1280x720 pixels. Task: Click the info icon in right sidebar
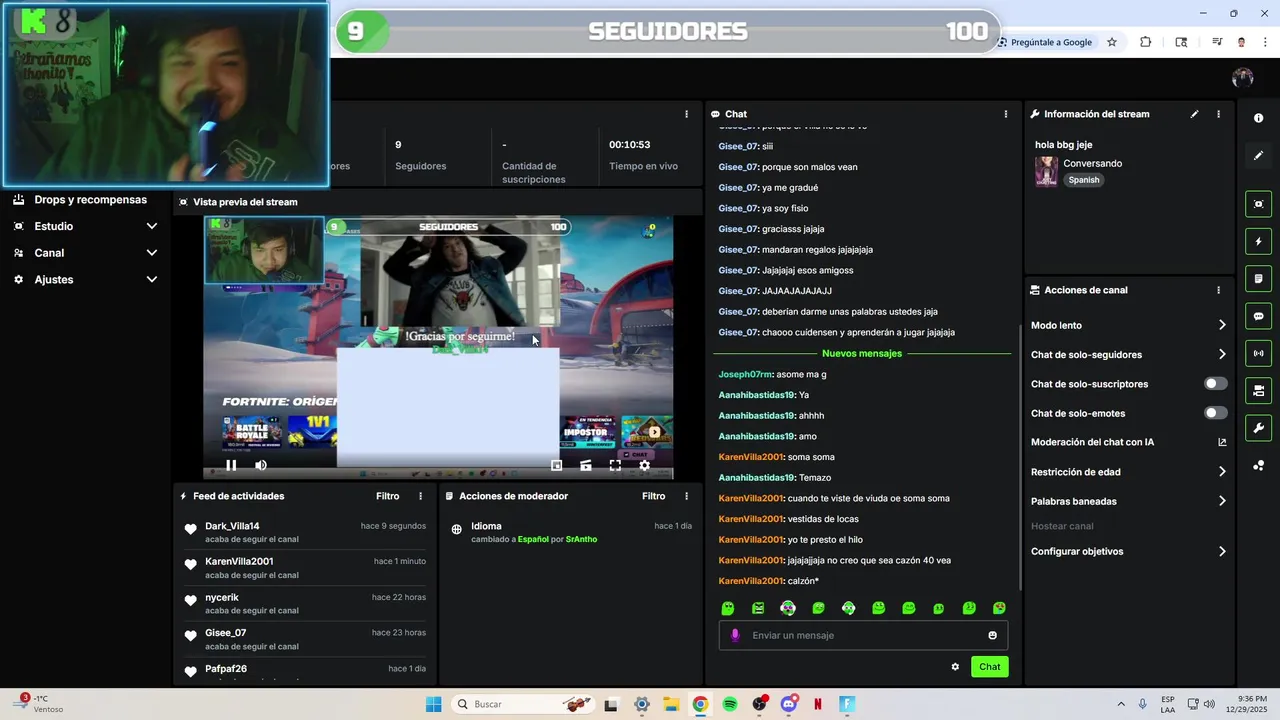coord(1258,118)
